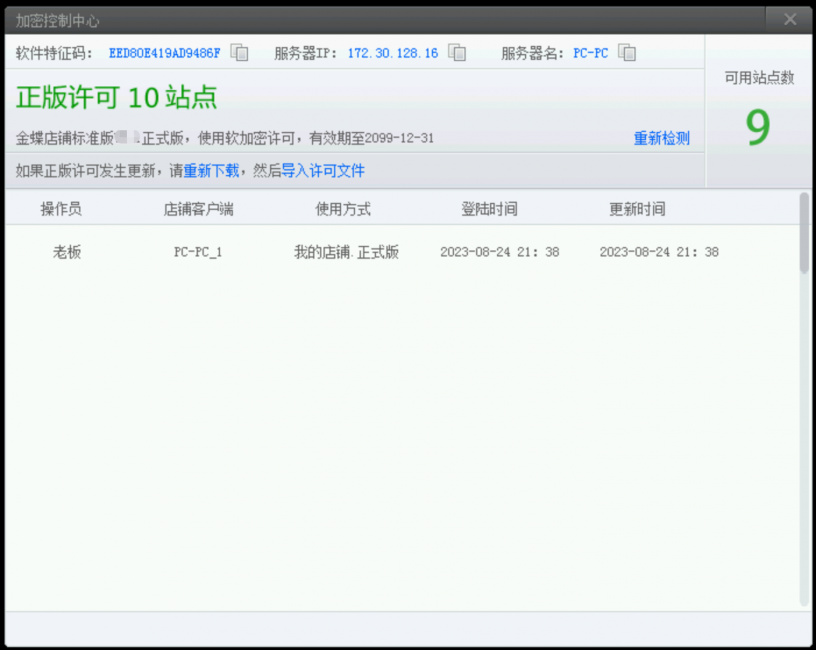Close the 加密控制中心 window
Image resolution: width=816 pixels, height=650 pixels.
pos(789,19)
